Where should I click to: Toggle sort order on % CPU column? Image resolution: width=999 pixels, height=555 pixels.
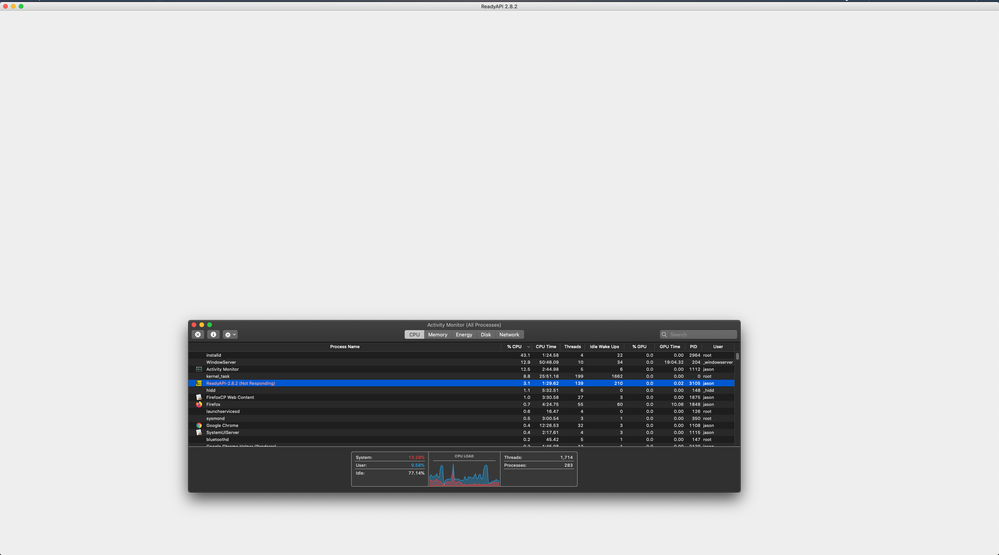pos(516,347)
